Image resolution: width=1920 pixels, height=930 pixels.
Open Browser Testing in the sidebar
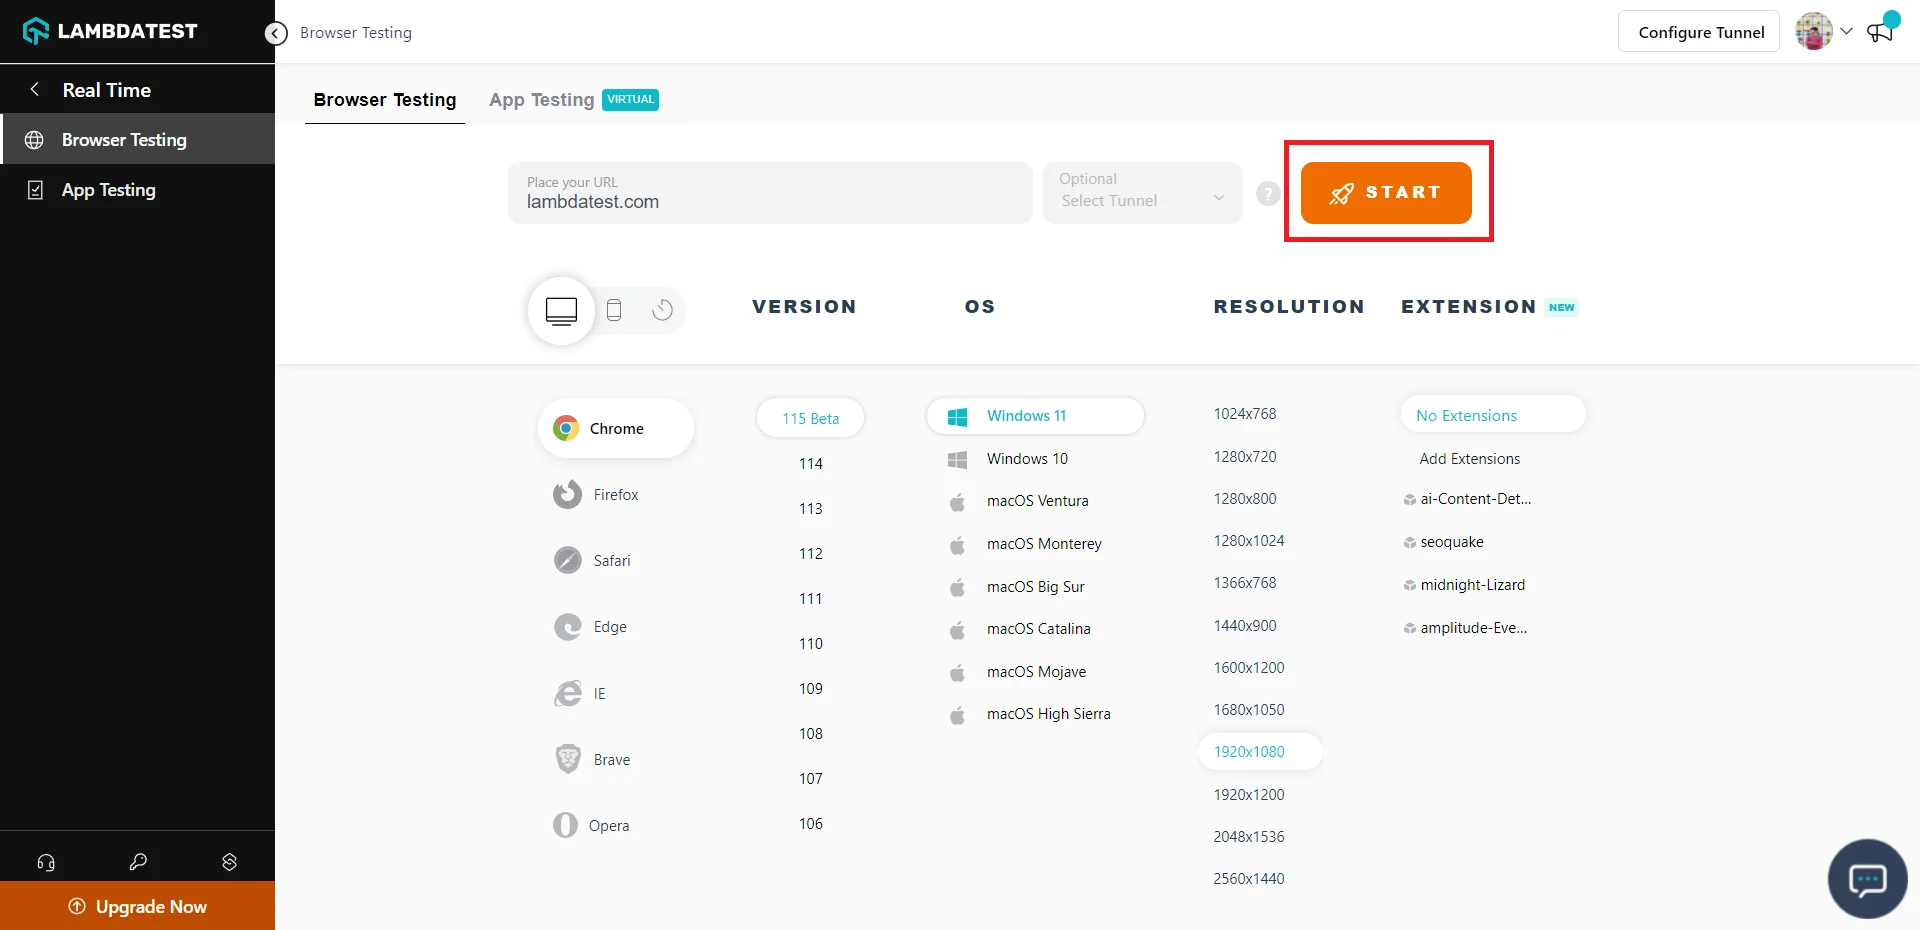click(138, 139)
